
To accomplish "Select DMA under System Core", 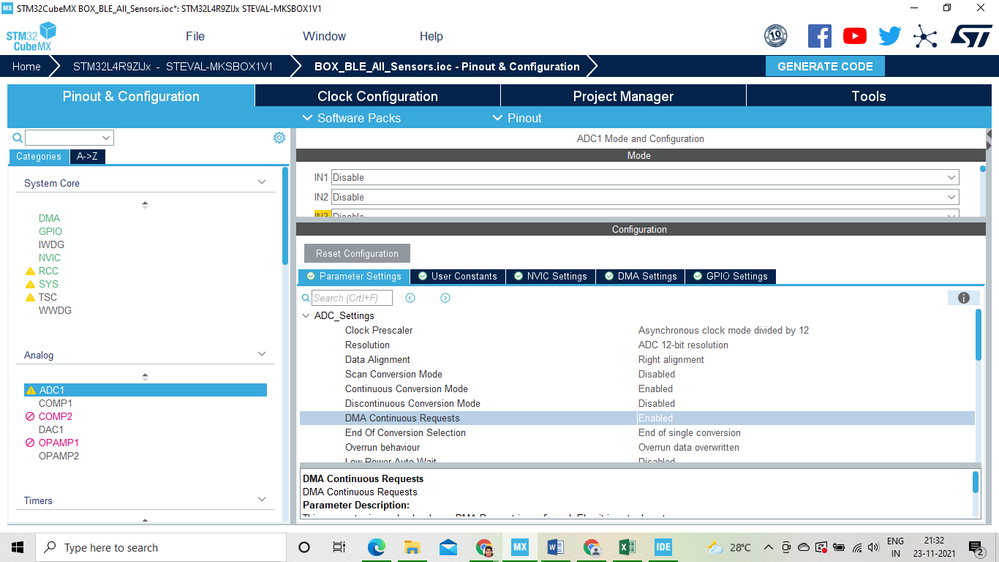I will (49, 218).
